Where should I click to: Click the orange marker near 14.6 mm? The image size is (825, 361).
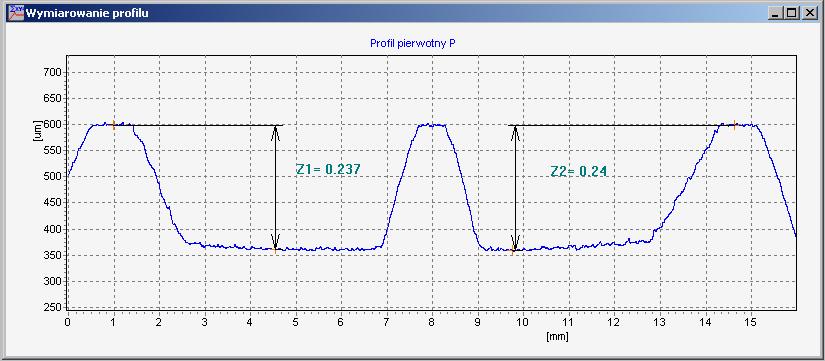pos(735,125)
